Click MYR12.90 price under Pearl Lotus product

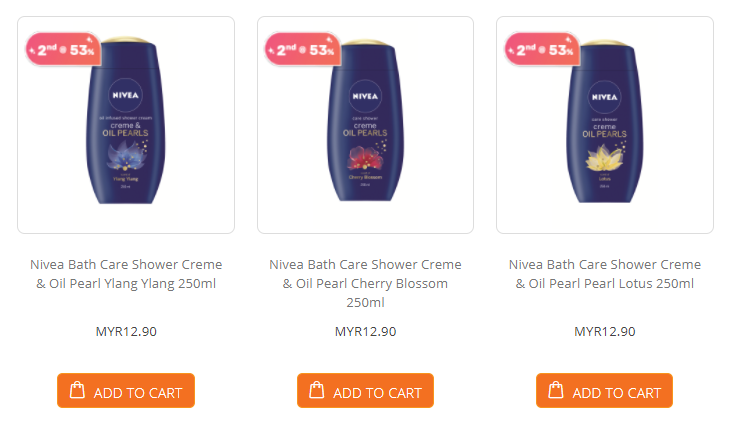pyautogui.click(x=605, y=332)
